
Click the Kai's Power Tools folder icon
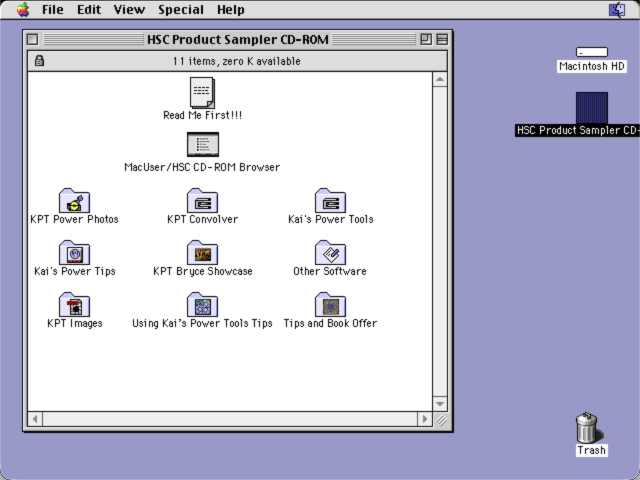click(x=330, y=200)
